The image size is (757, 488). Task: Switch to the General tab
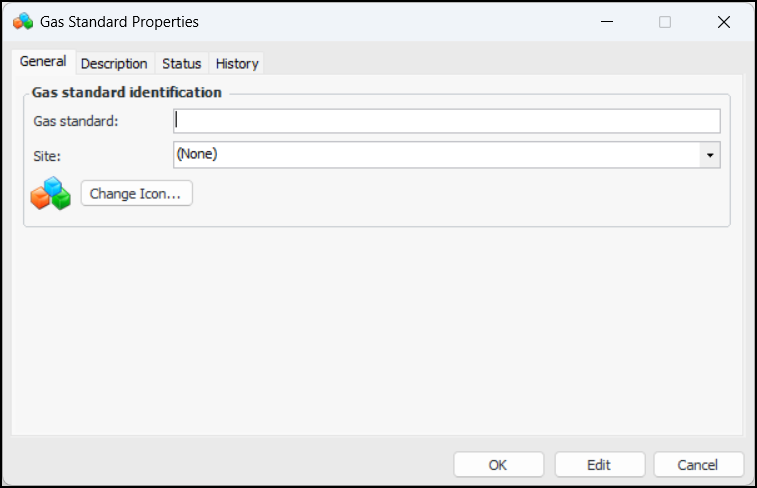pos(43,62)
